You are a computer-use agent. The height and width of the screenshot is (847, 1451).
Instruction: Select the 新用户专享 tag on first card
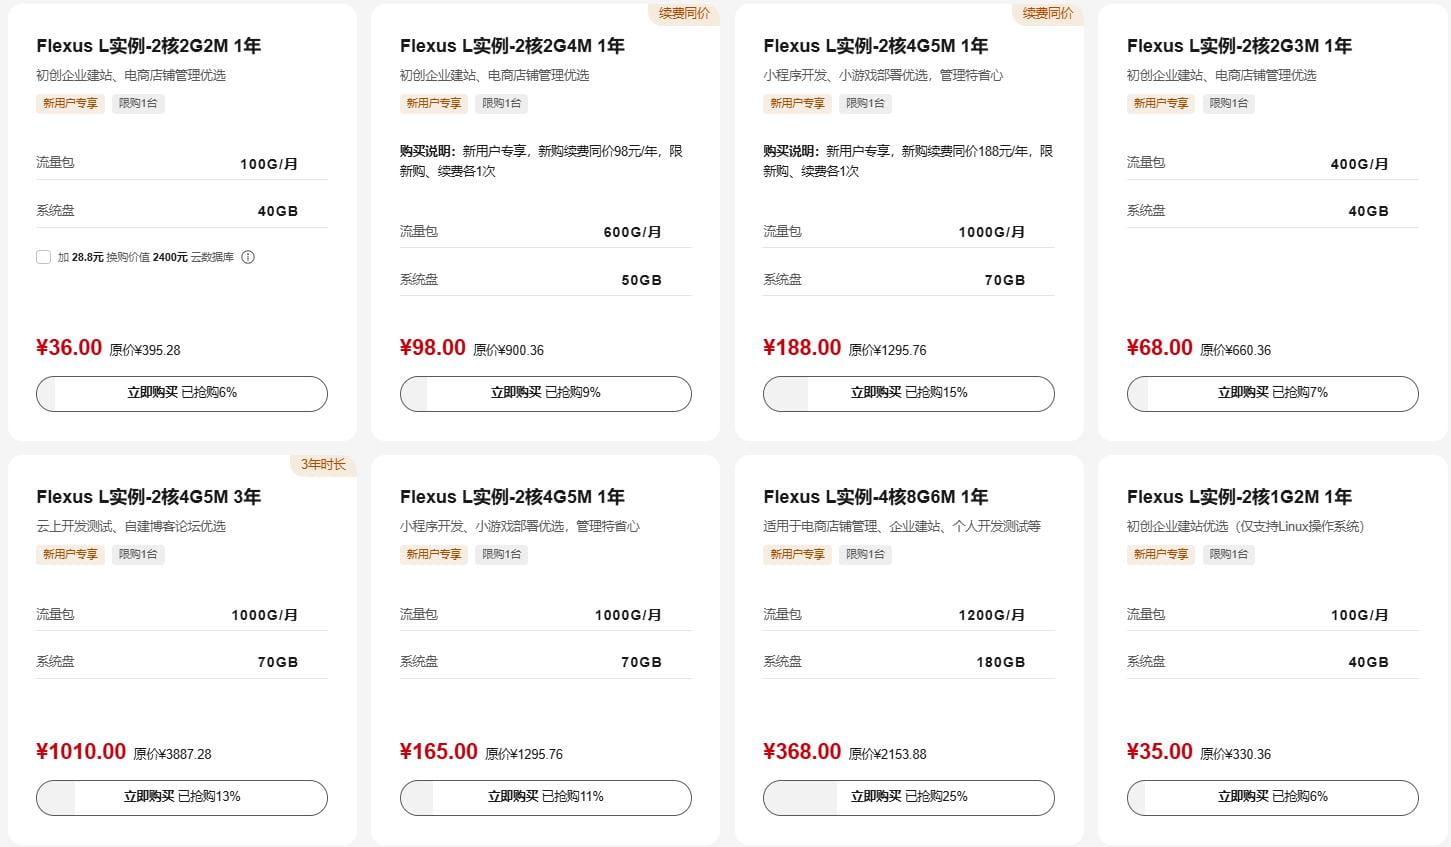point(69,103)
